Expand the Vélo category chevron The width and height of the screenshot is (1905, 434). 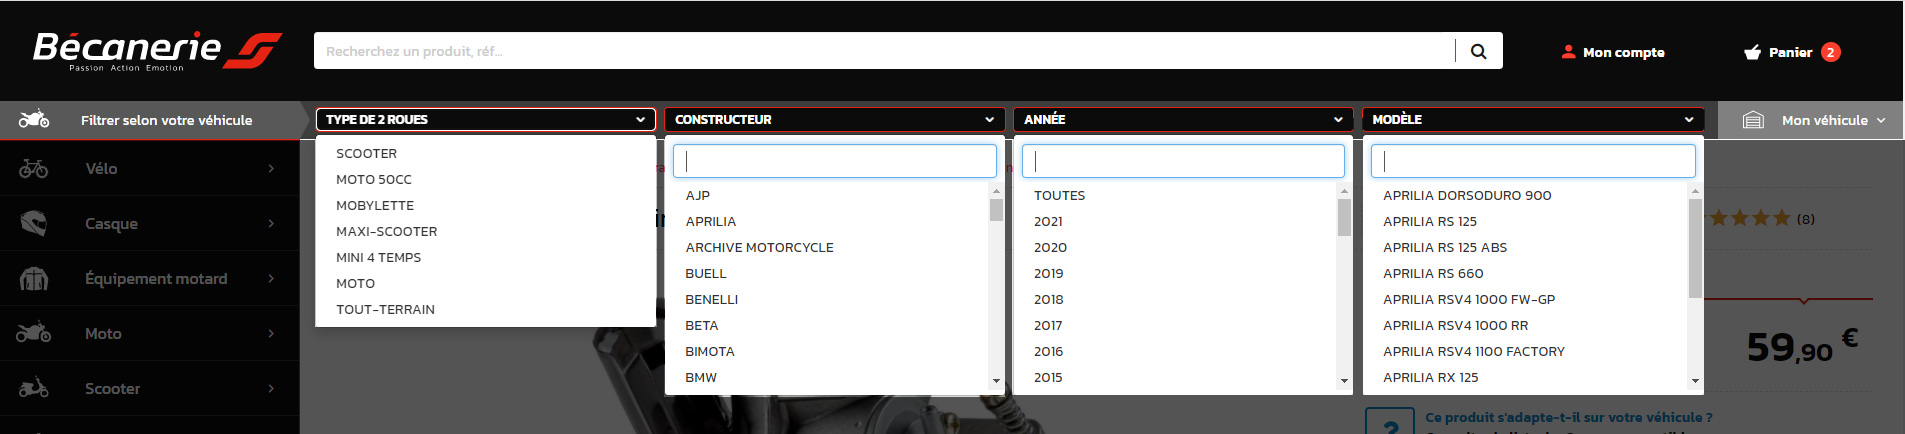point(271,168)
